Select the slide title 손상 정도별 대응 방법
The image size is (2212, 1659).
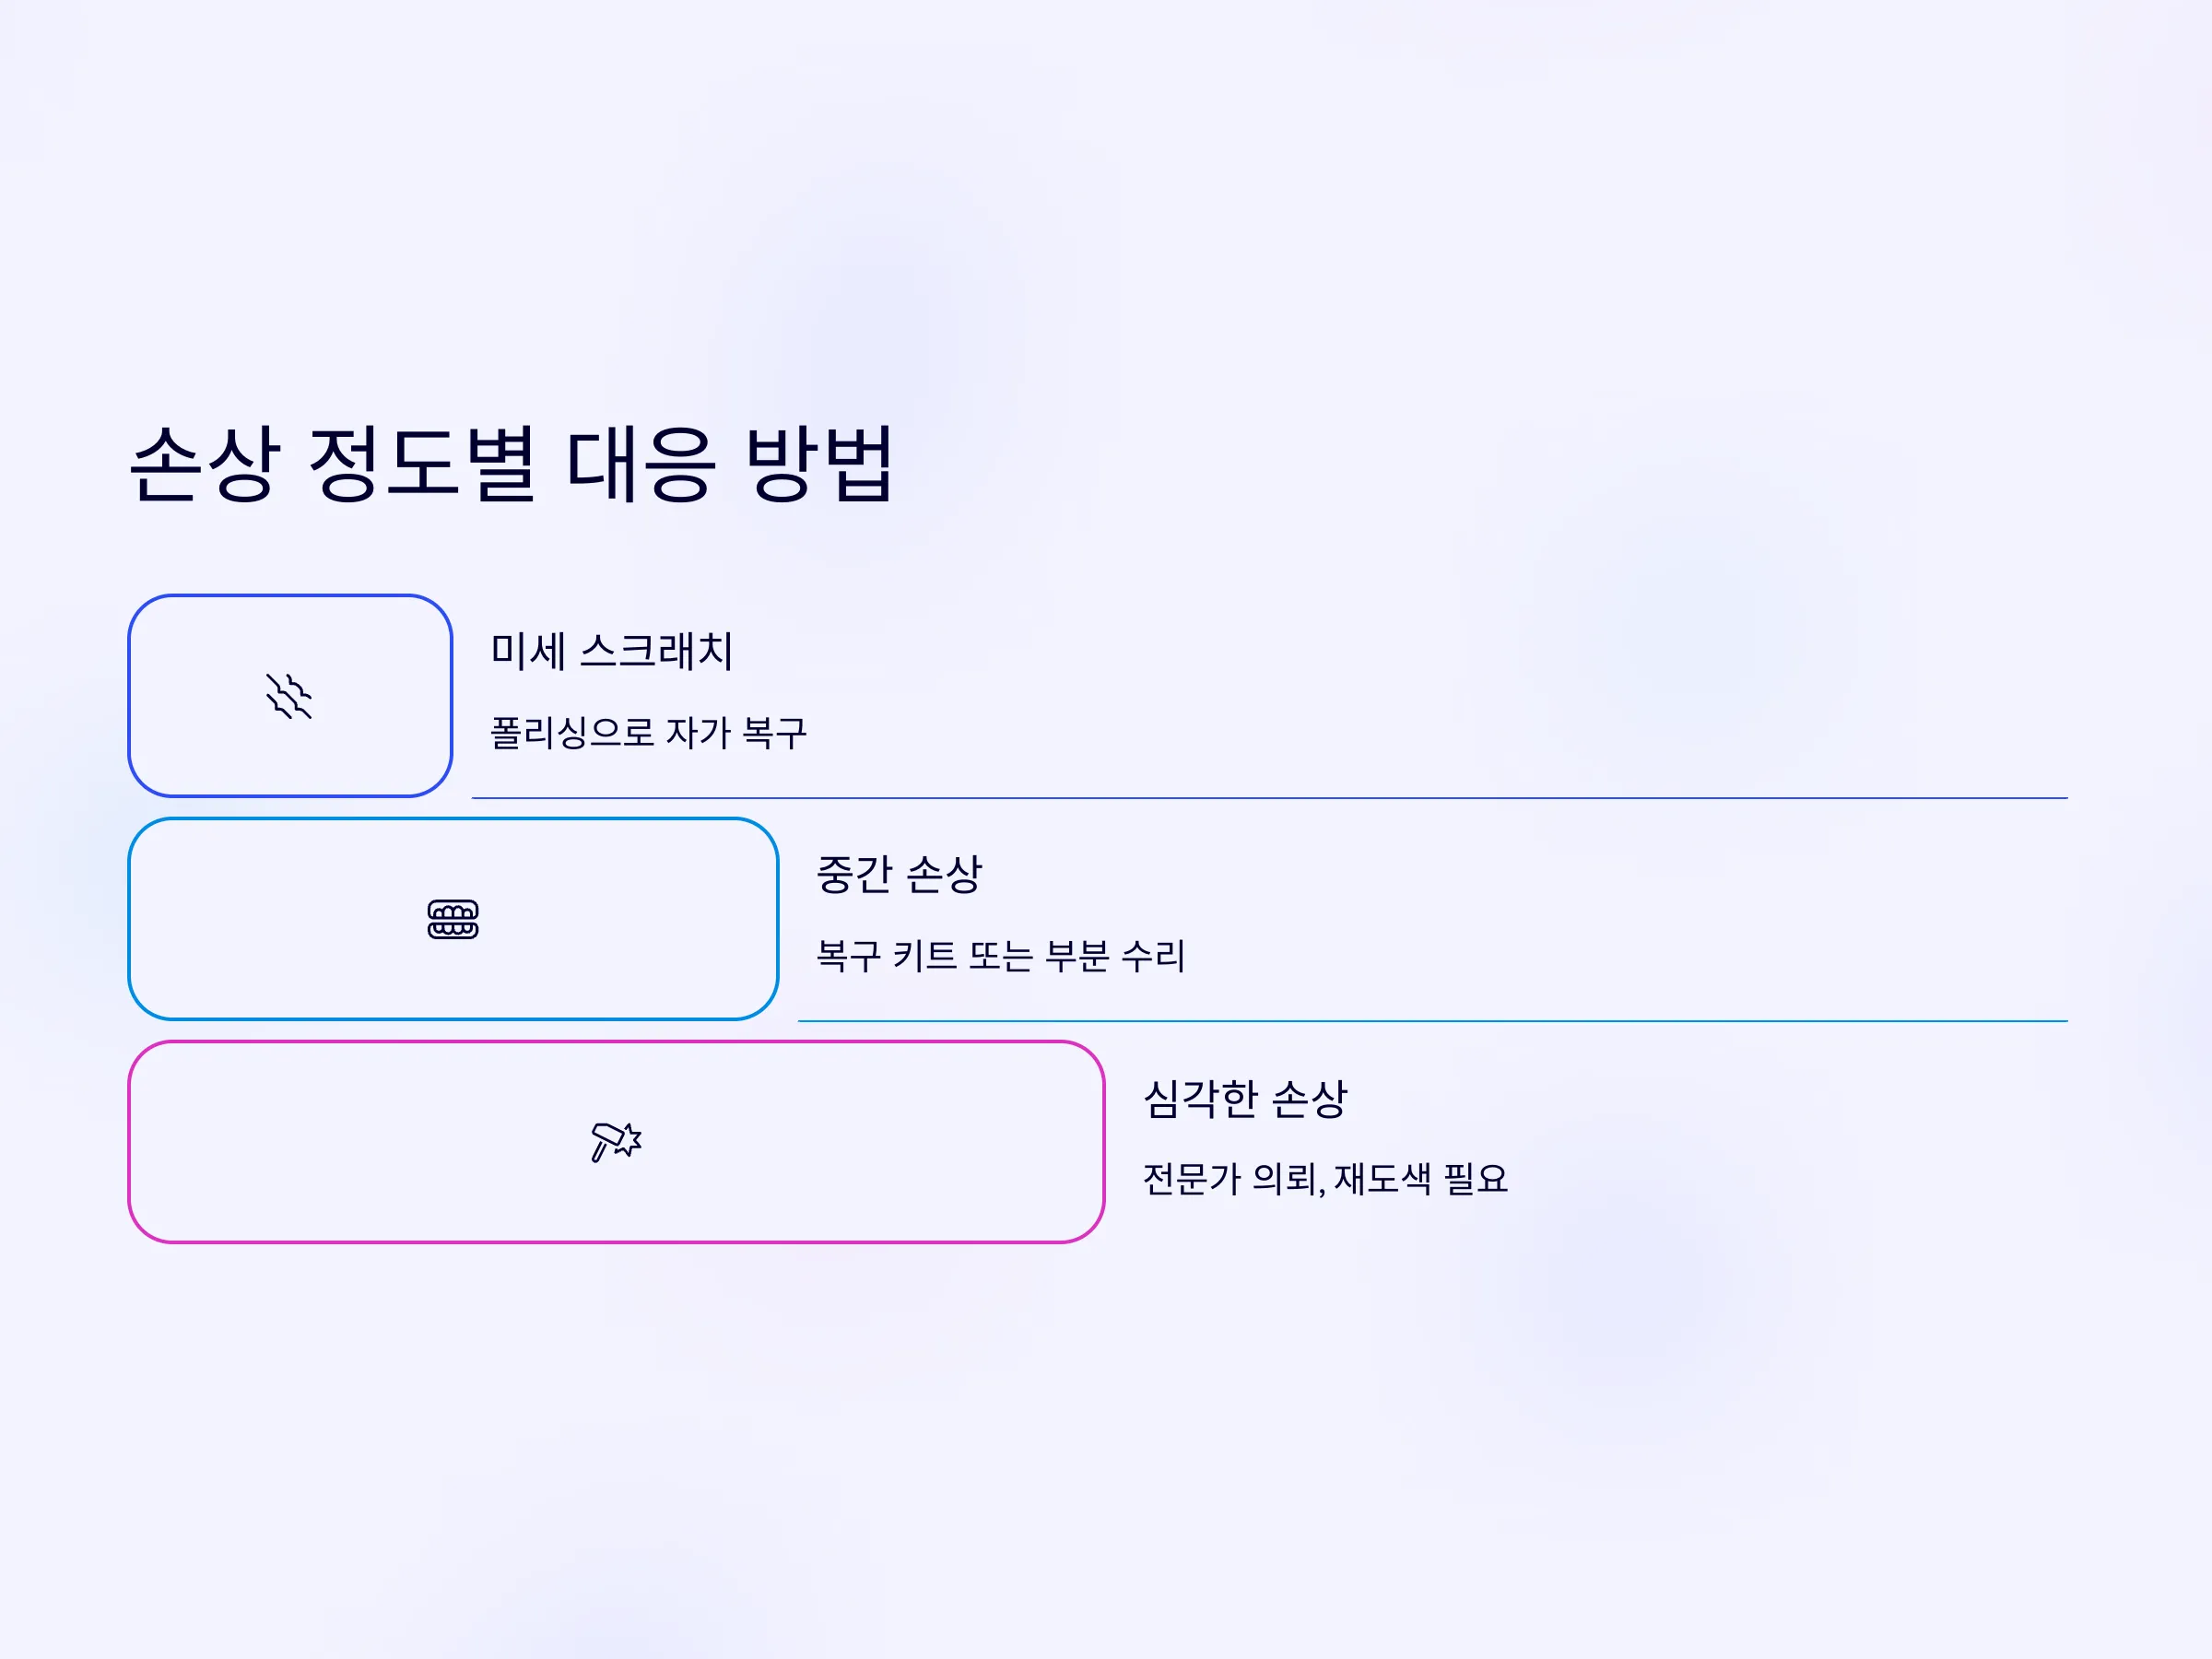(x=512, y=463)
